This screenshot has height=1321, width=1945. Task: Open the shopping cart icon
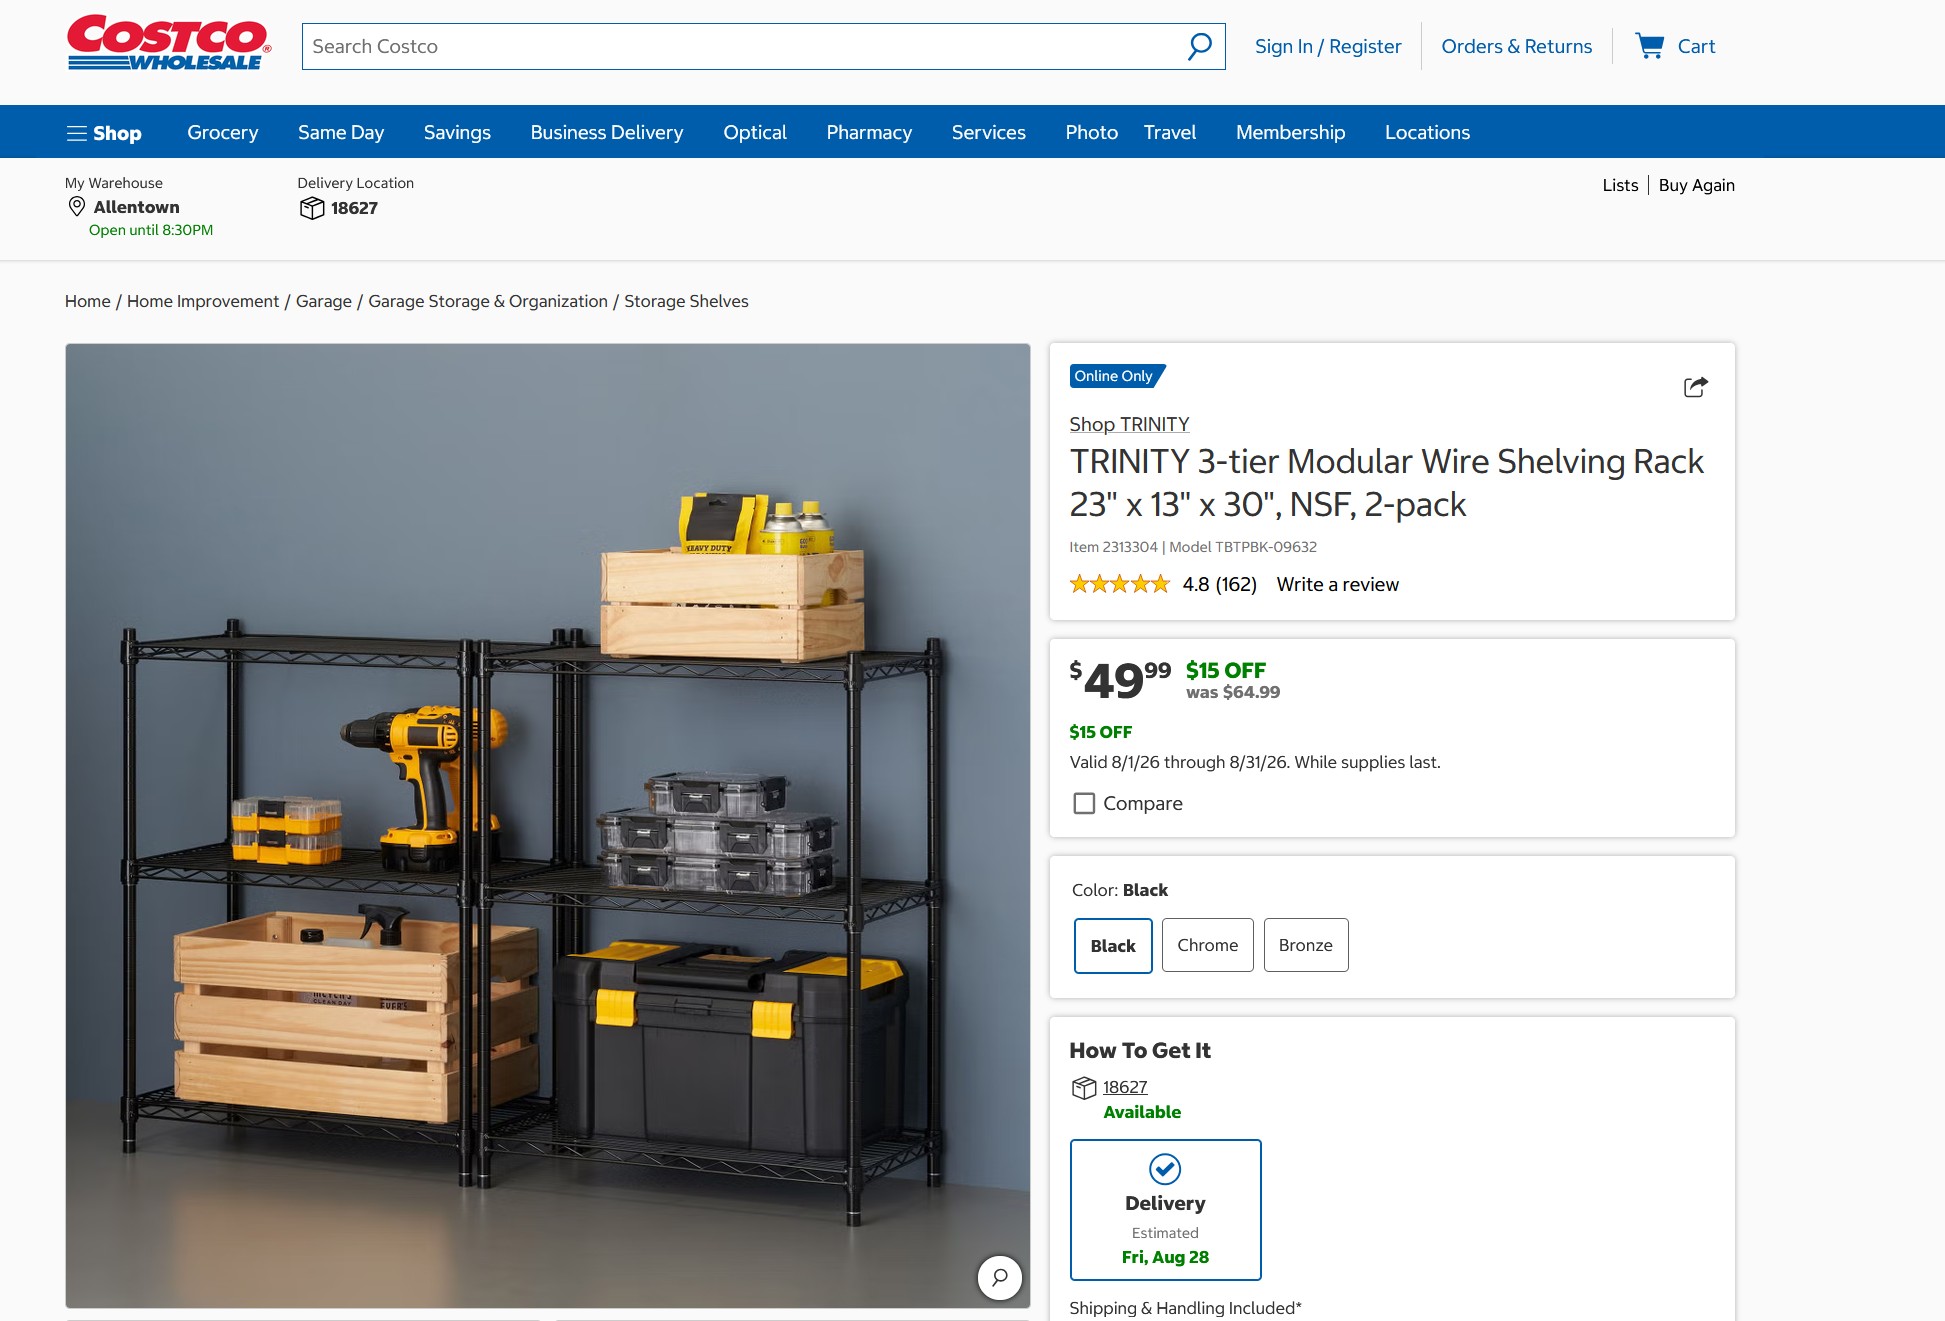(x=1649, y=46)
